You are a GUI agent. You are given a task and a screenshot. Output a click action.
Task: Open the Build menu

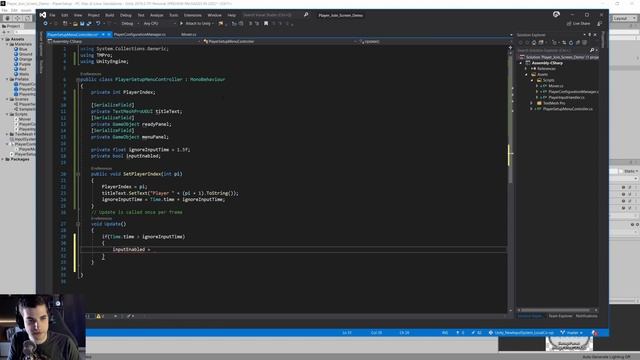click(110, 15)
